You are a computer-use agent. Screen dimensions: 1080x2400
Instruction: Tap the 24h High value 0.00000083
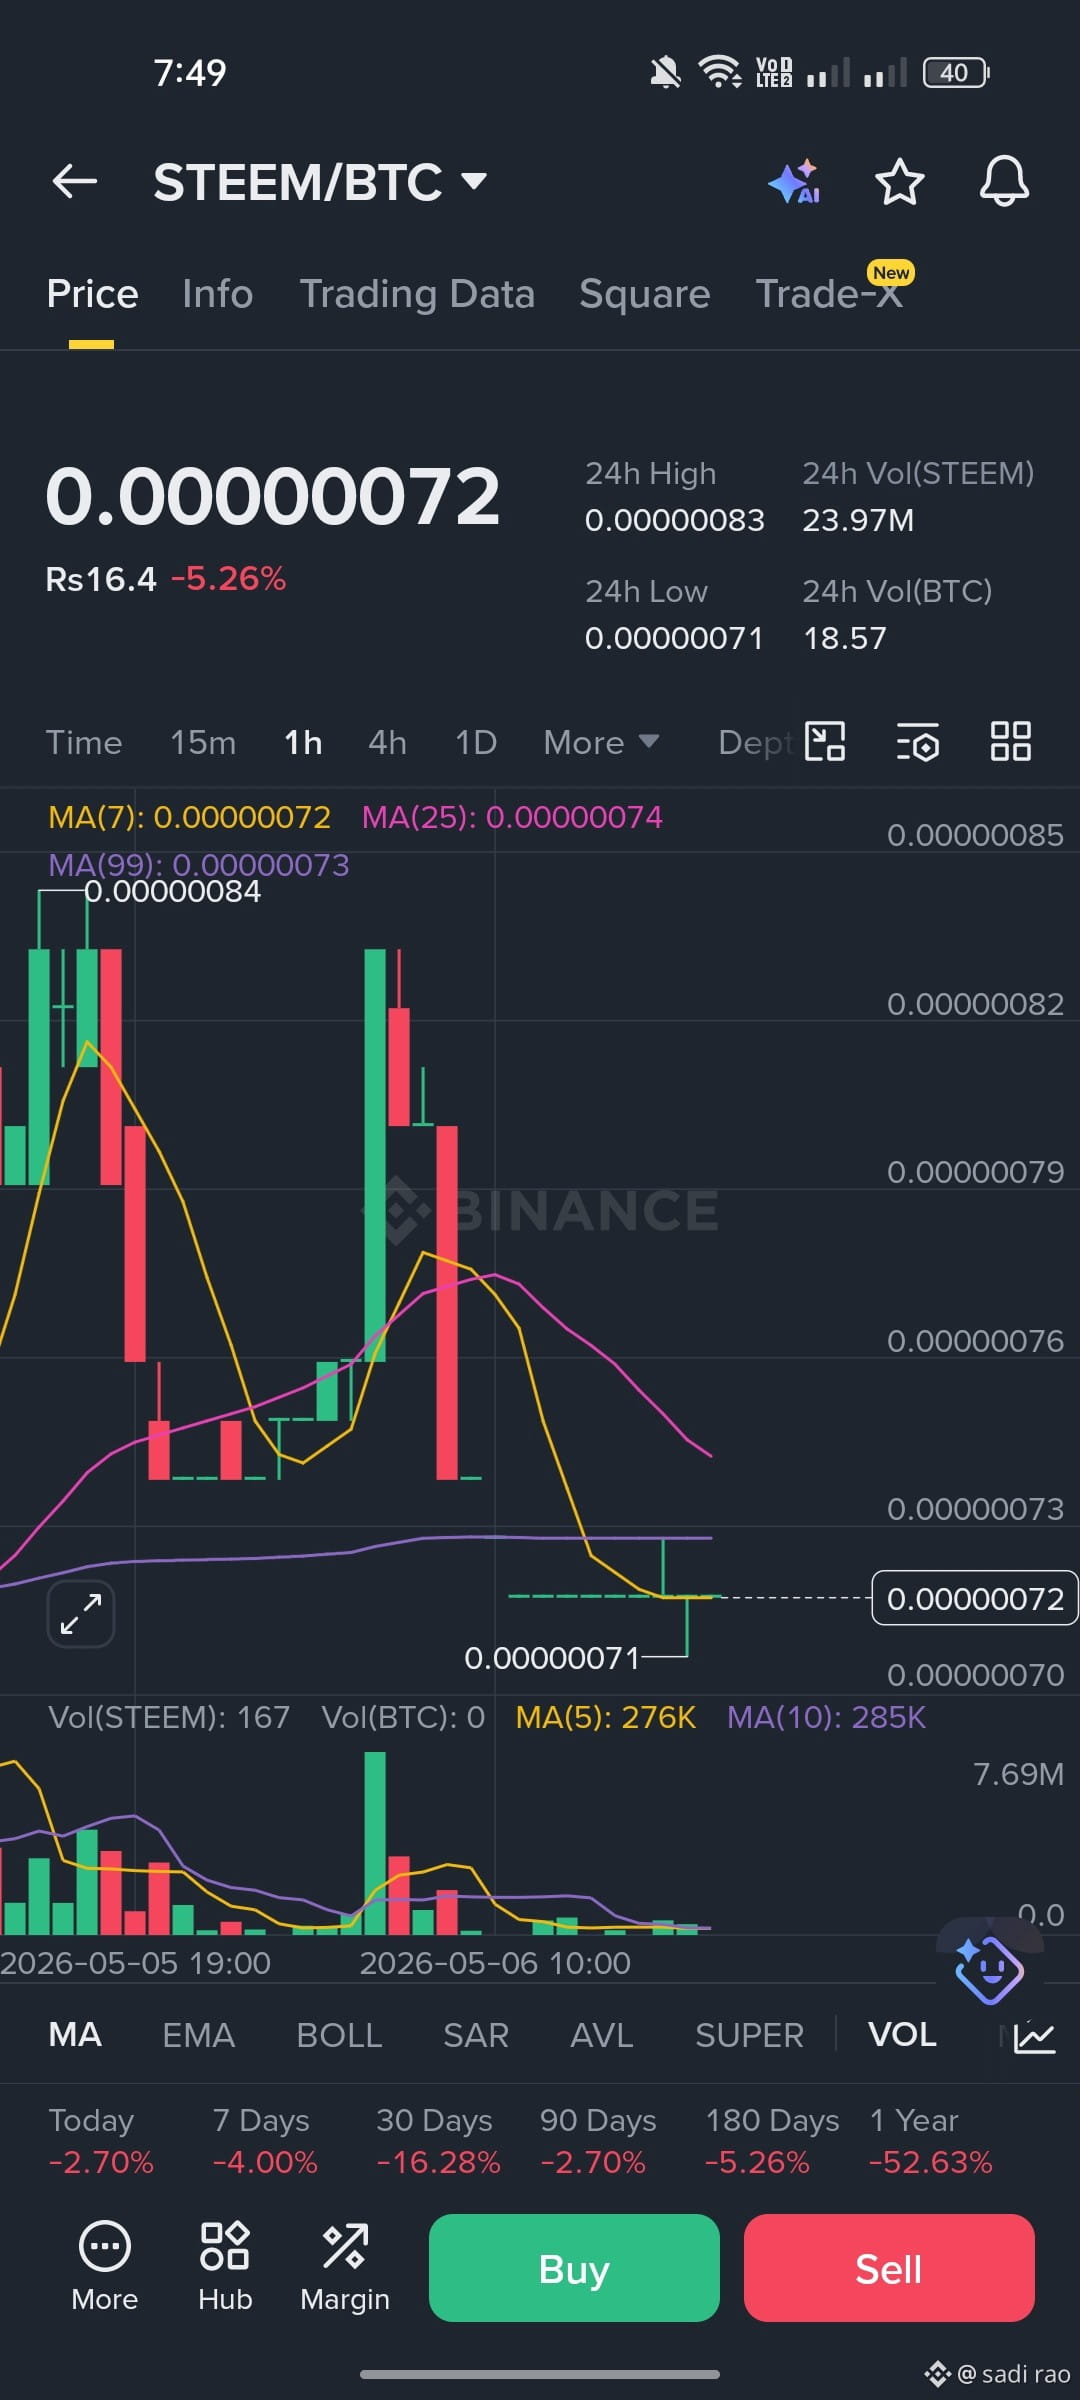coord(675,520)
